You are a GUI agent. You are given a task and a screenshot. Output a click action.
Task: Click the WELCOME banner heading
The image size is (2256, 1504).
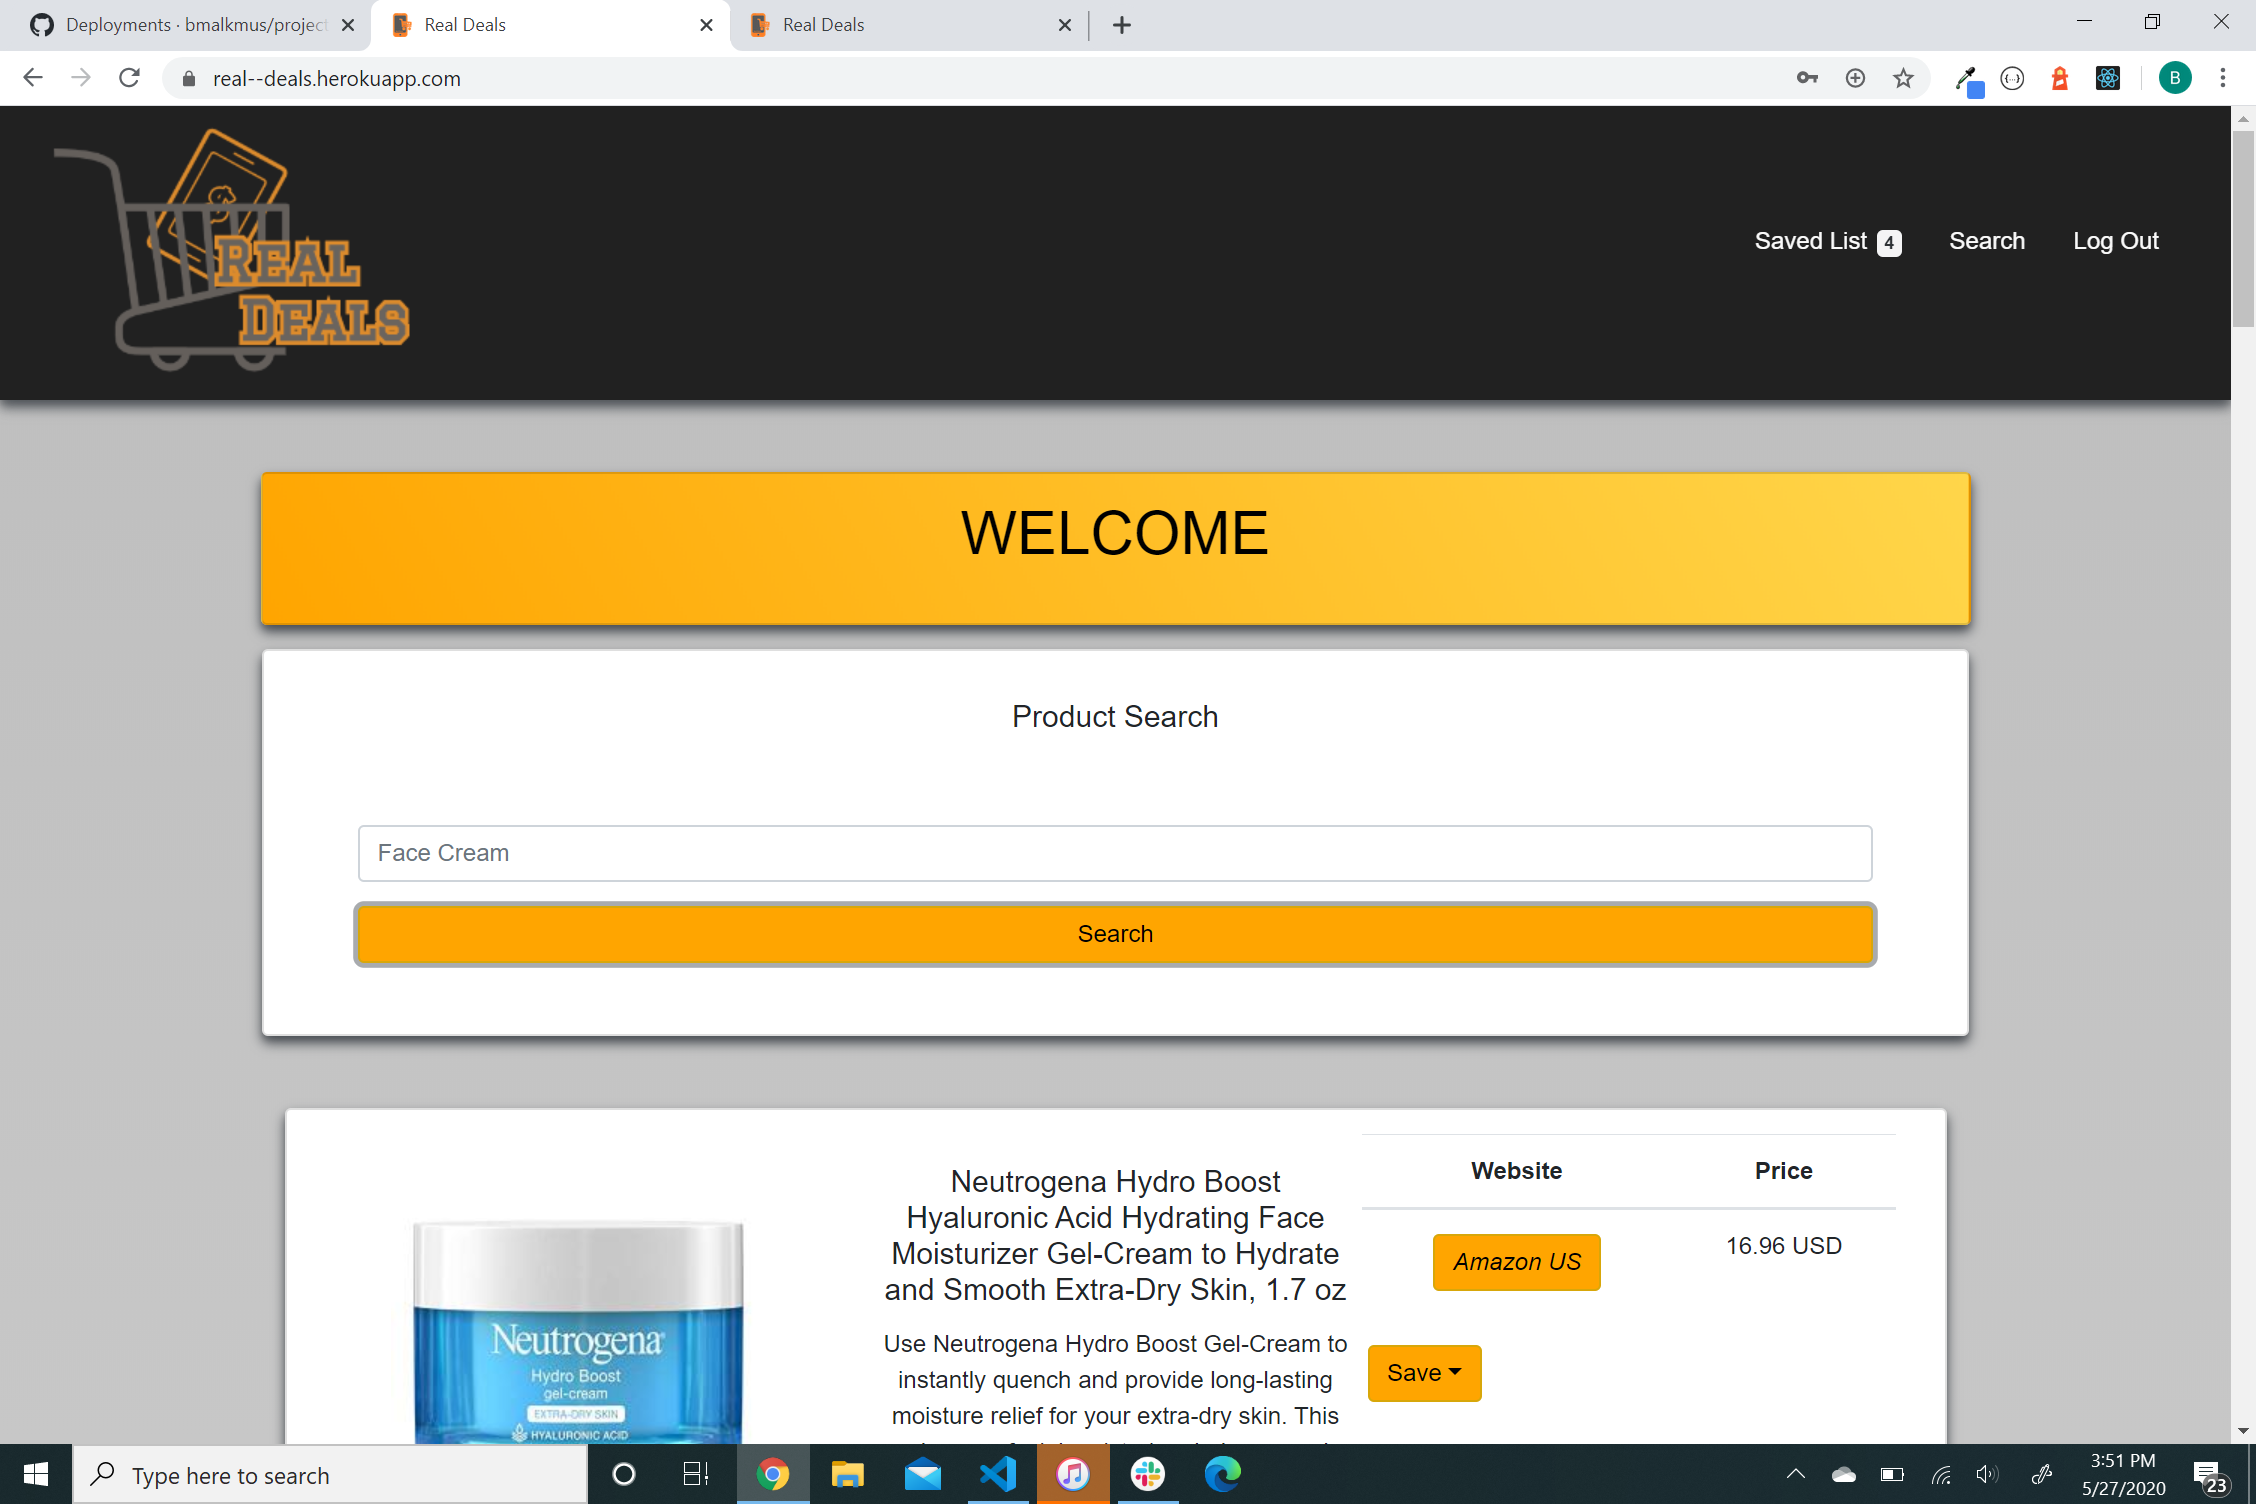1115,533
